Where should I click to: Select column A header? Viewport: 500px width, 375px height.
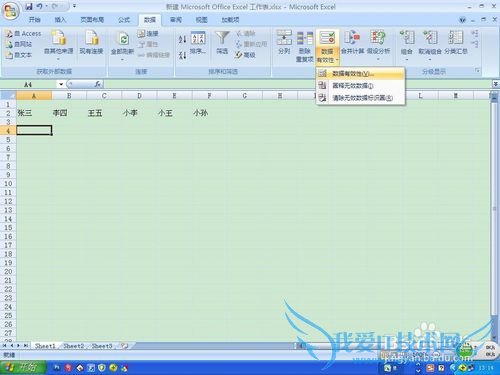34,96
